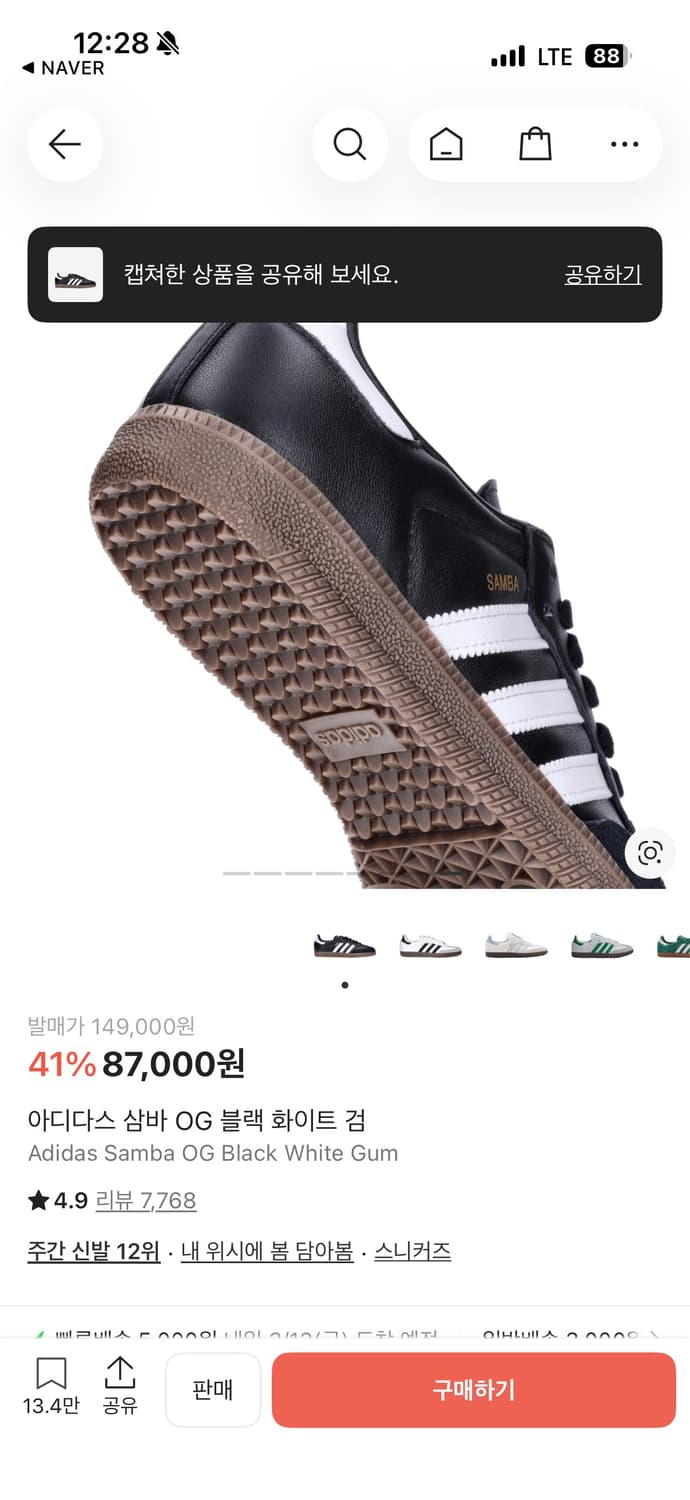Tap the back arrow button
This screenshot has width=690, height=1500.
tap(65, 145)
